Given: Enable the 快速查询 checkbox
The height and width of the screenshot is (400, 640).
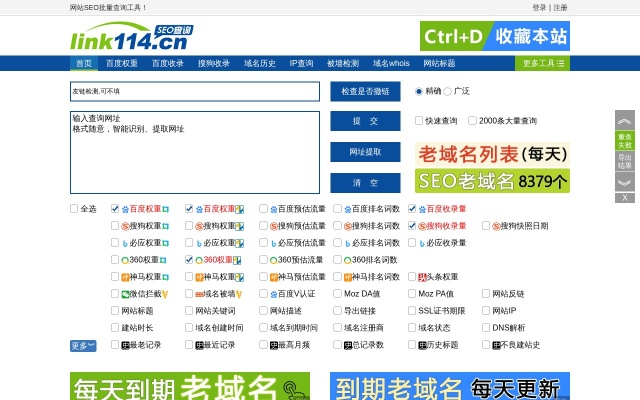Looking at the screenshot, I should tap(419, 121).
